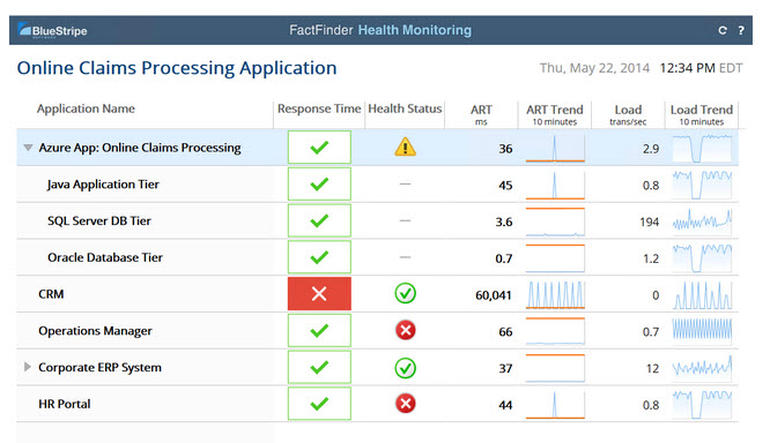Open load trend sparkline for Operations Manager
770x443 pixels.
tap(702, 331)
